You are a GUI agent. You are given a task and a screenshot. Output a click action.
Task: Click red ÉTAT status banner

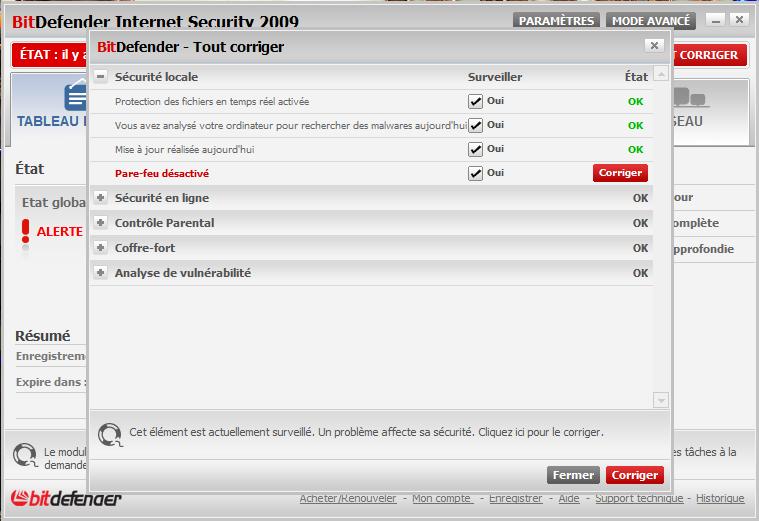tap(50, 55)
